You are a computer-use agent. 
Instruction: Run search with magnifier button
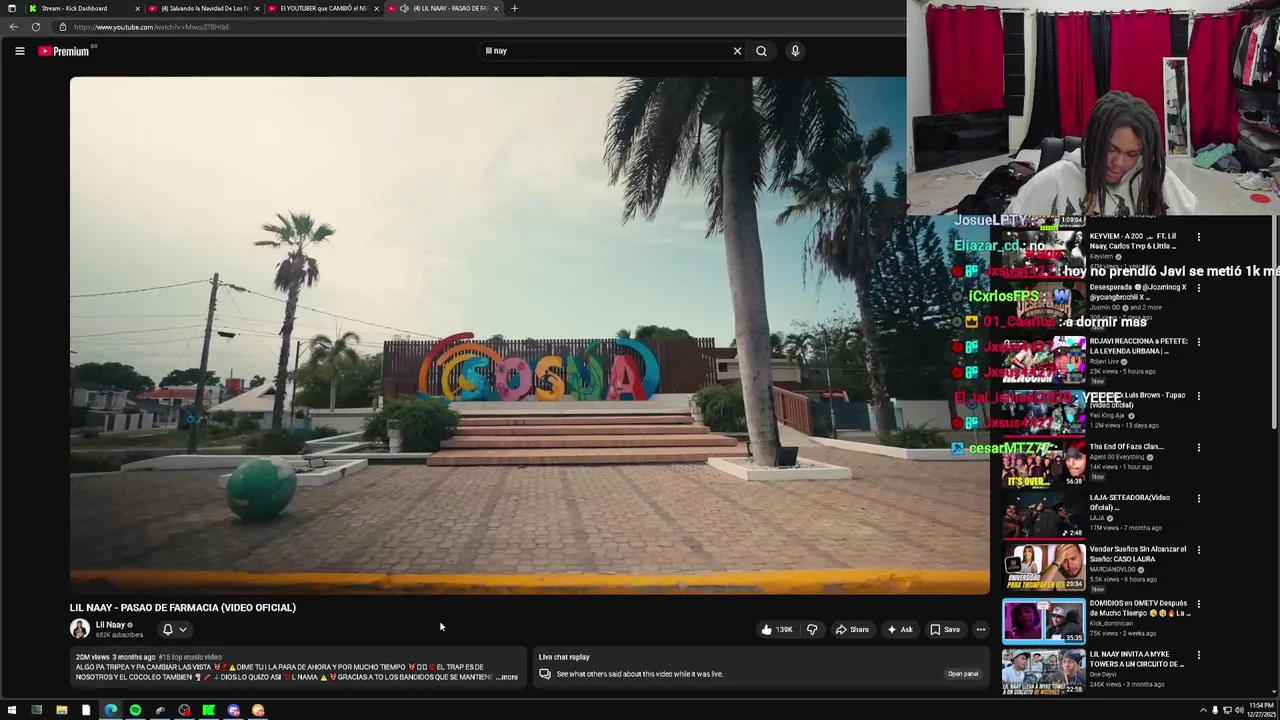click(761, 51)
